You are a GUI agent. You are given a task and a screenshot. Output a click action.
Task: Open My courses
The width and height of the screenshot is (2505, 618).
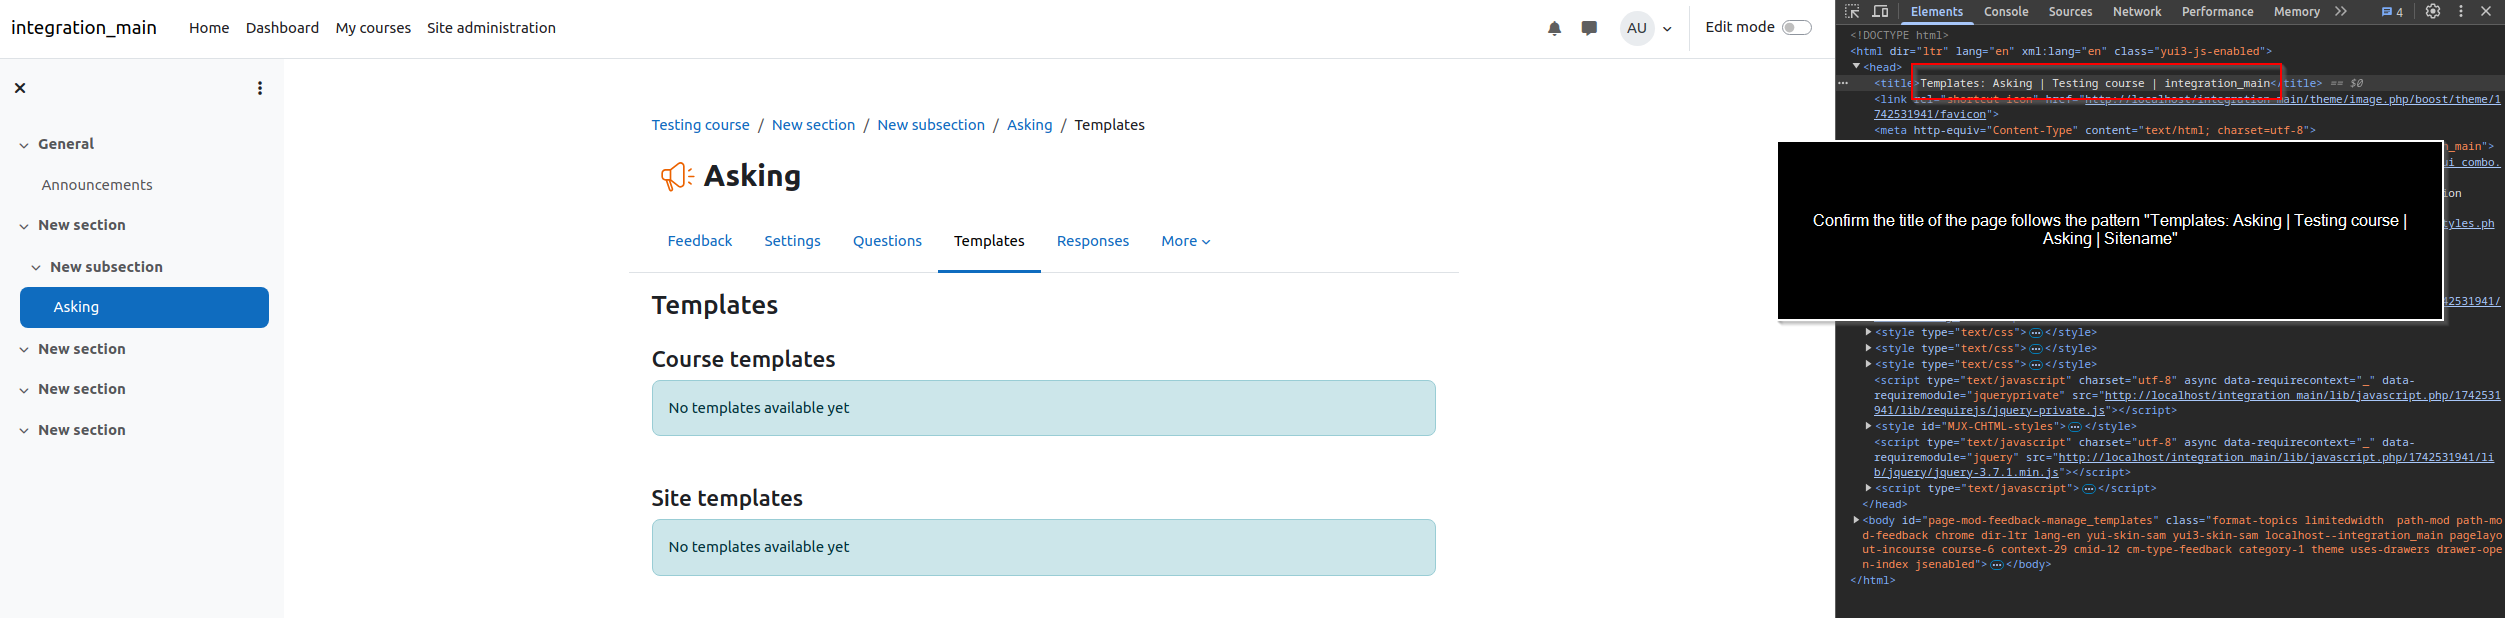pos(373,28)
